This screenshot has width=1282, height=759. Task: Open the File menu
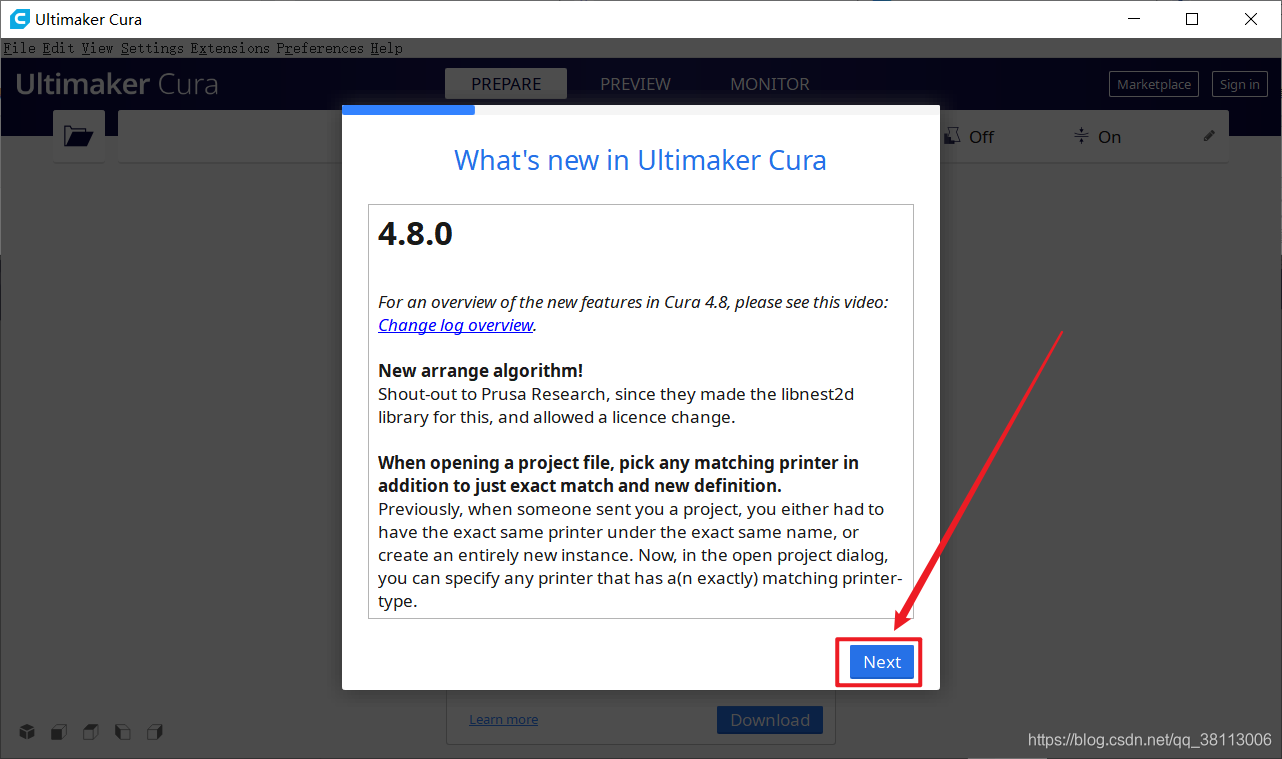point(20,48)
